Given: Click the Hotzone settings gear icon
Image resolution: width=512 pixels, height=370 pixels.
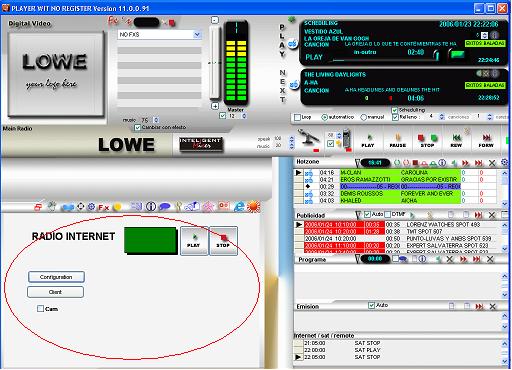Looking at the screenshot, I should 505,162.
